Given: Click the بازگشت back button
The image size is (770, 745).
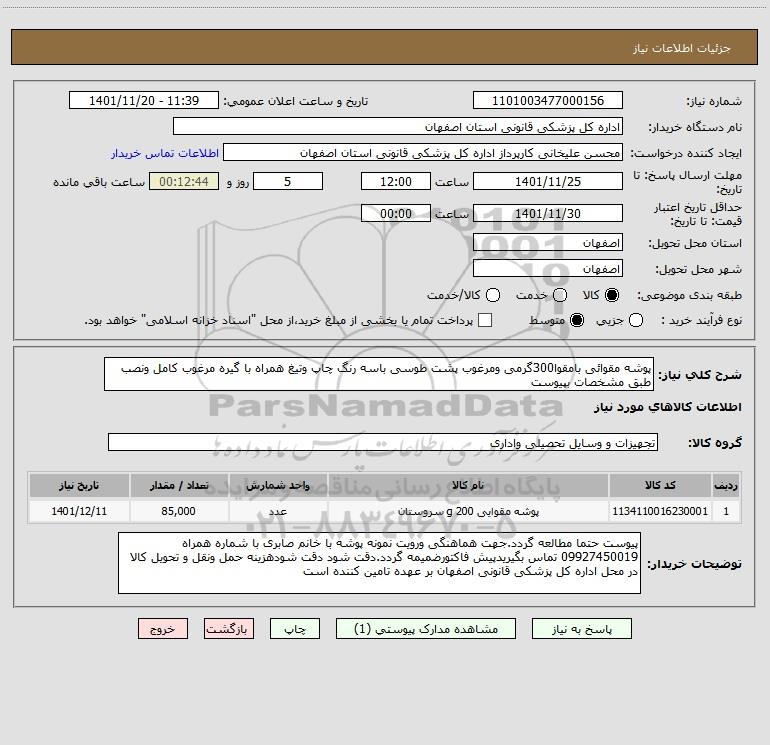Looking at the screenshot, I should pyautogui.click(x=229, y=629).
